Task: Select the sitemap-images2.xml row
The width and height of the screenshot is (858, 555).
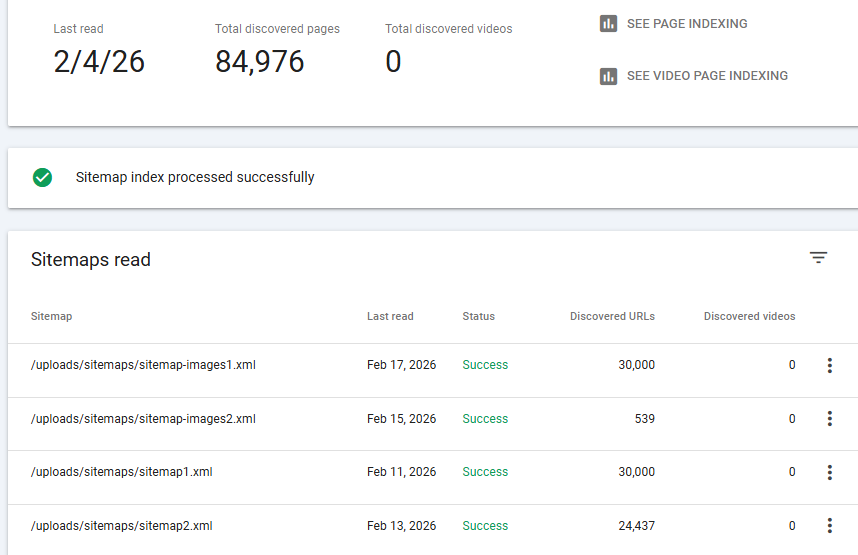Action: pos(143,419)
